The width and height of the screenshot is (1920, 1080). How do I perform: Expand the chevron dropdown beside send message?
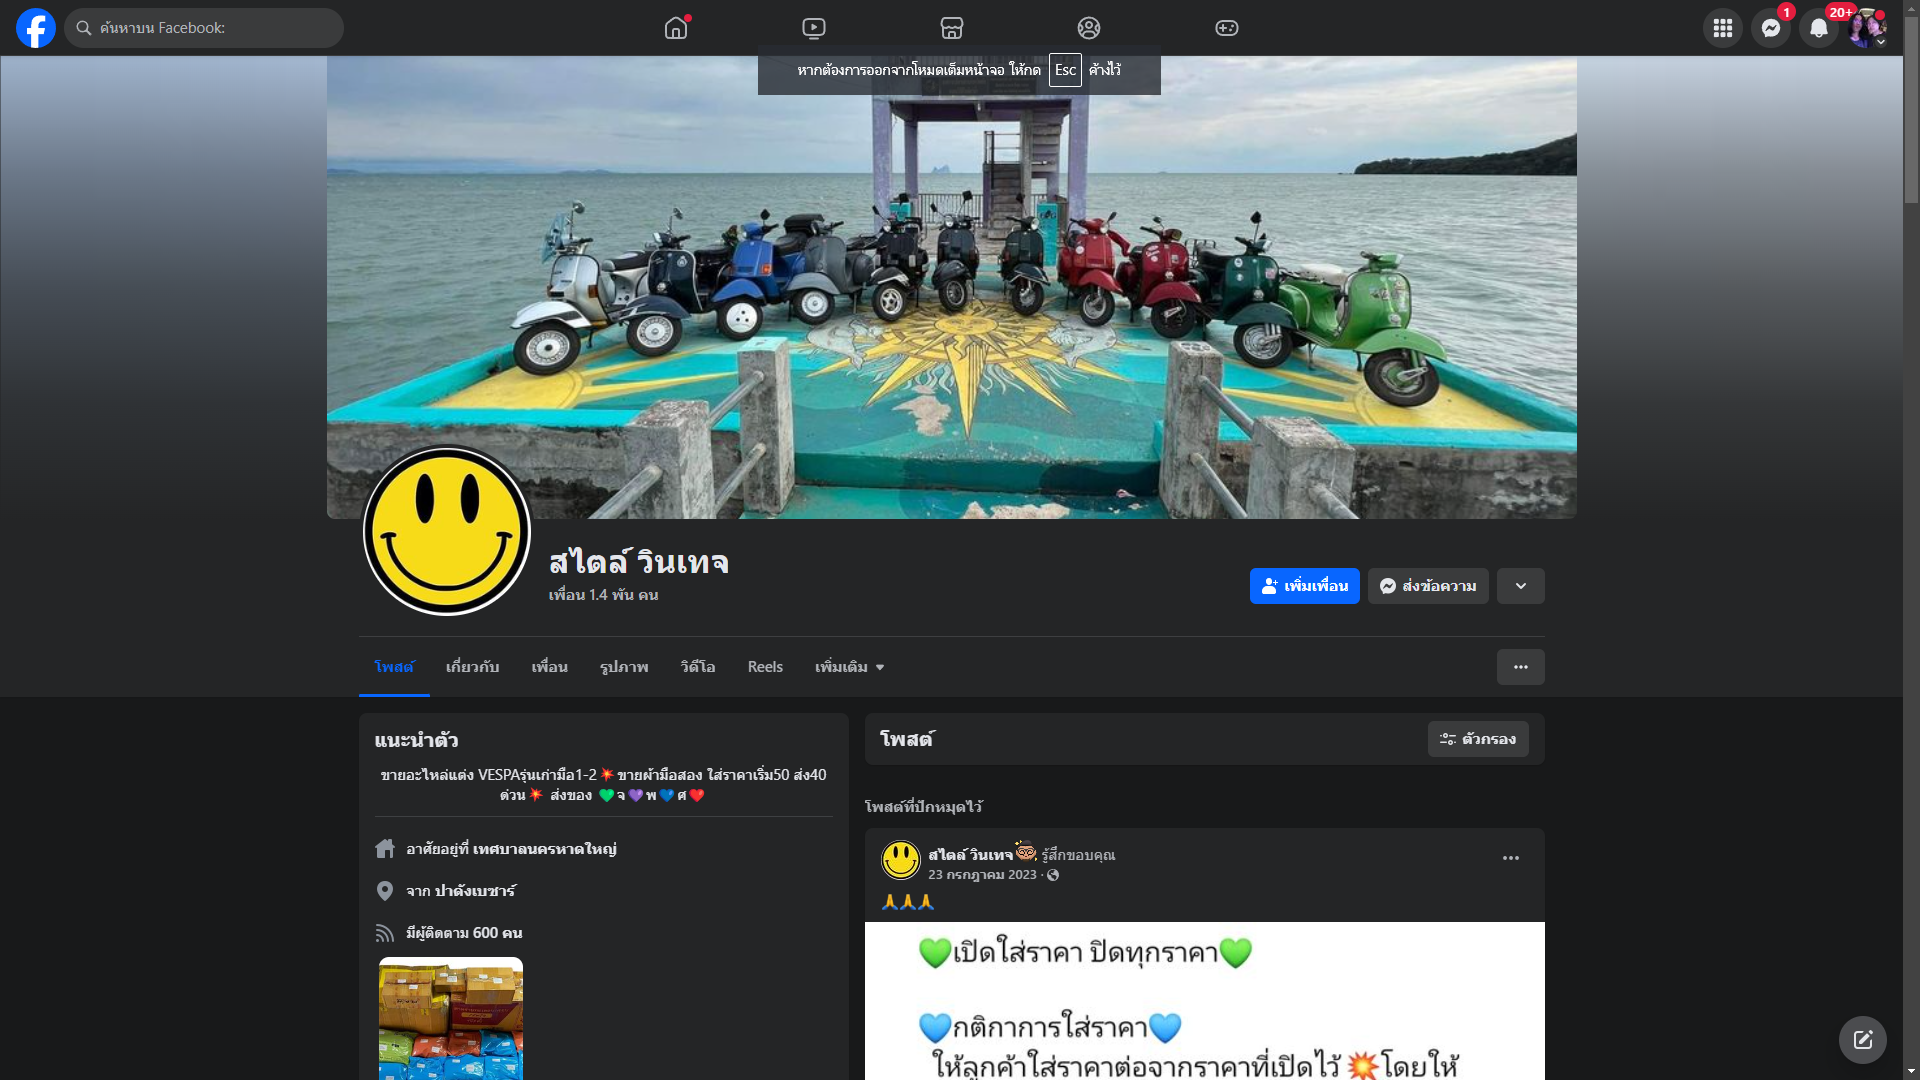pyautogui.click(x=1520, y=586)
